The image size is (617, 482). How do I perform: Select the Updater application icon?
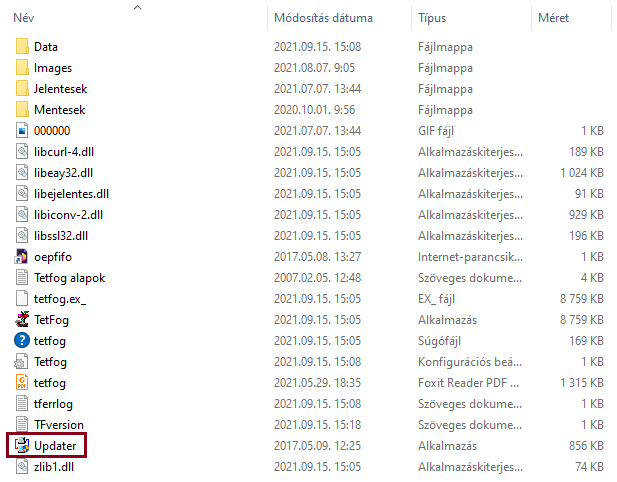[x=22, y=445]
